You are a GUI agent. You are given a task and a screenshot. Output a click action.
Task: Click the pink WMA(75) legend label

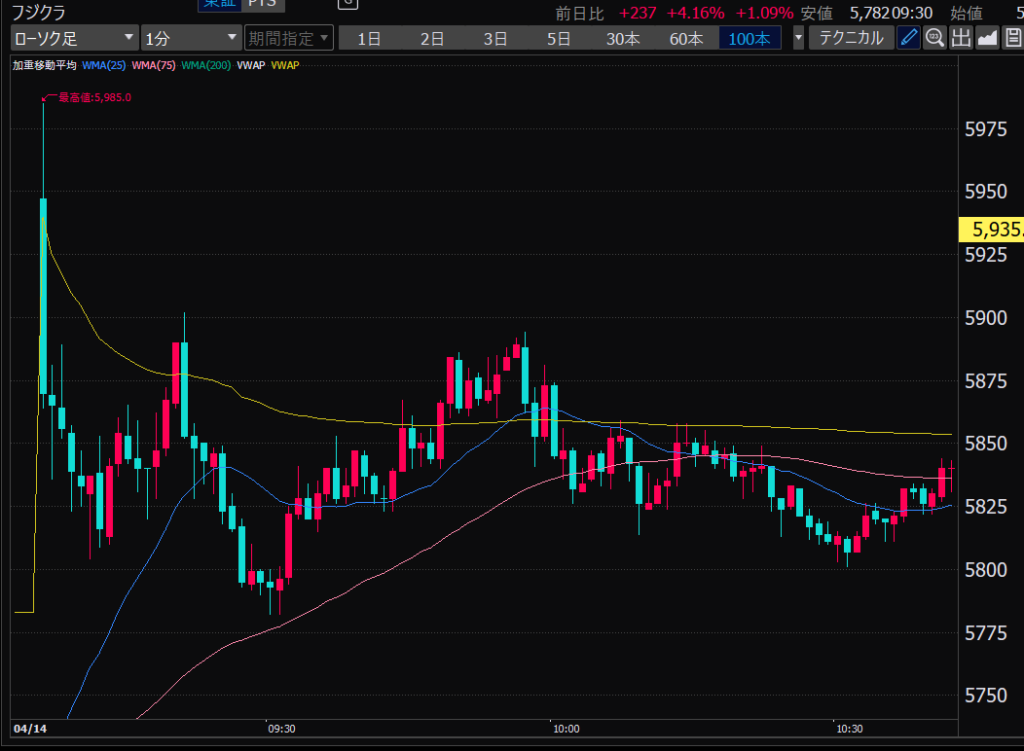tap(153, 65)
